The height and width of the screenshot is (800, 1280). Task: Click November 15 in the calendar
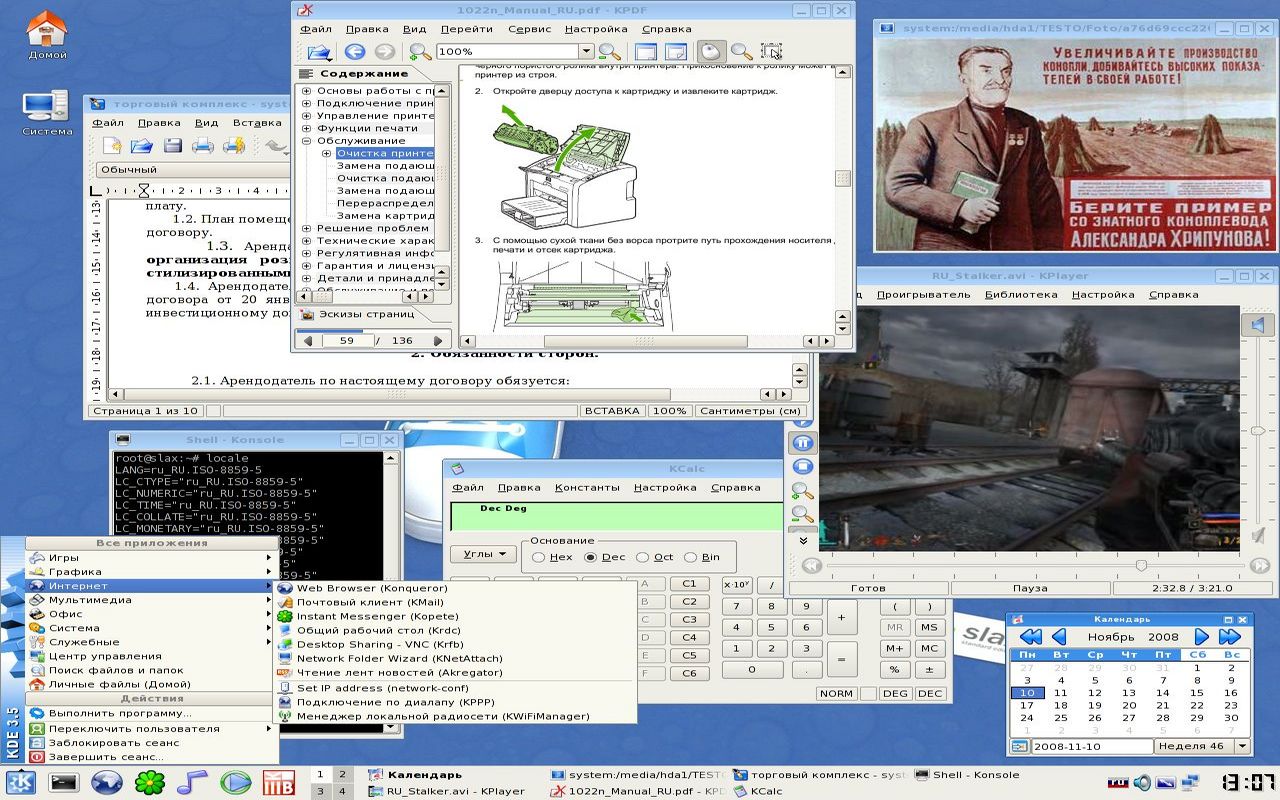pos(1196,692)
